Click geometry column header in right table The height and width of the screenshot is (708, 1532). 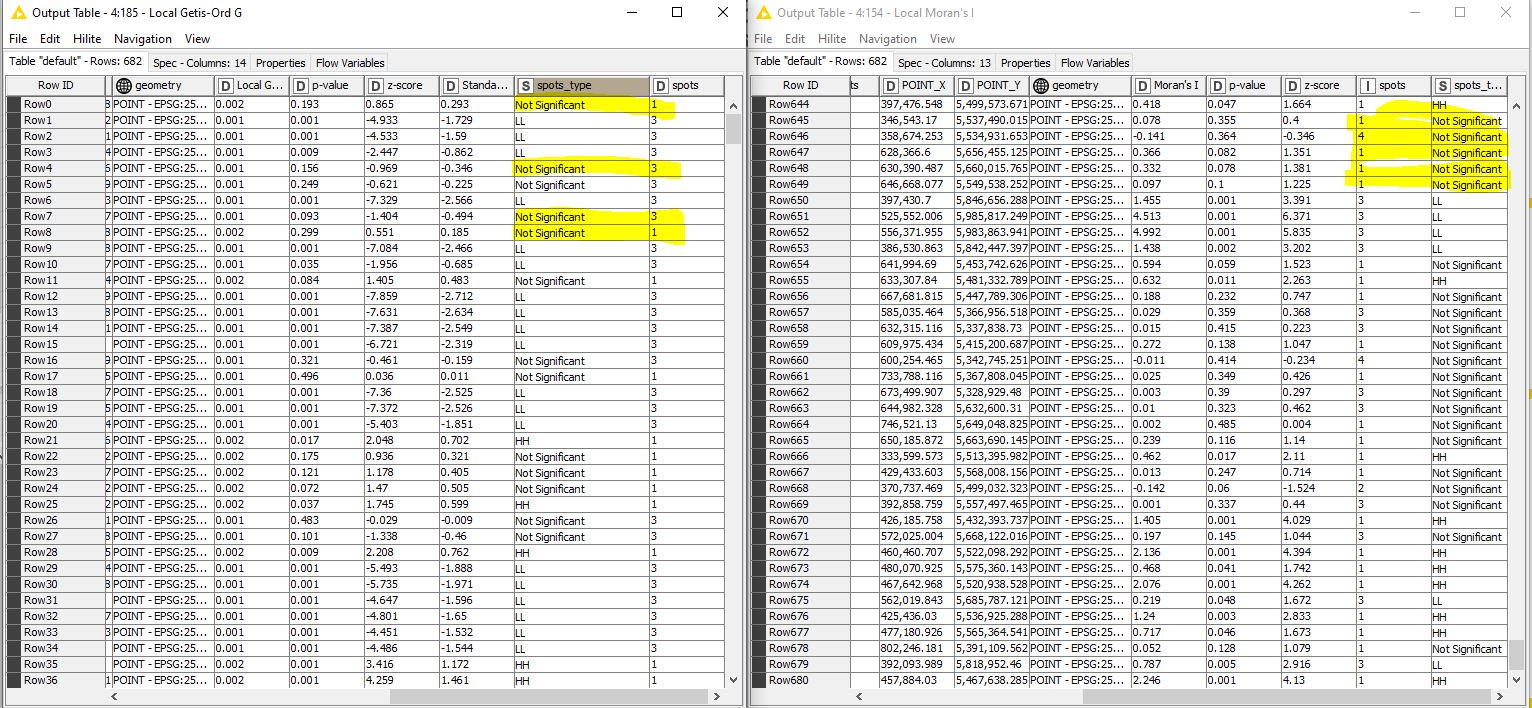click(x=1080, y=86)
